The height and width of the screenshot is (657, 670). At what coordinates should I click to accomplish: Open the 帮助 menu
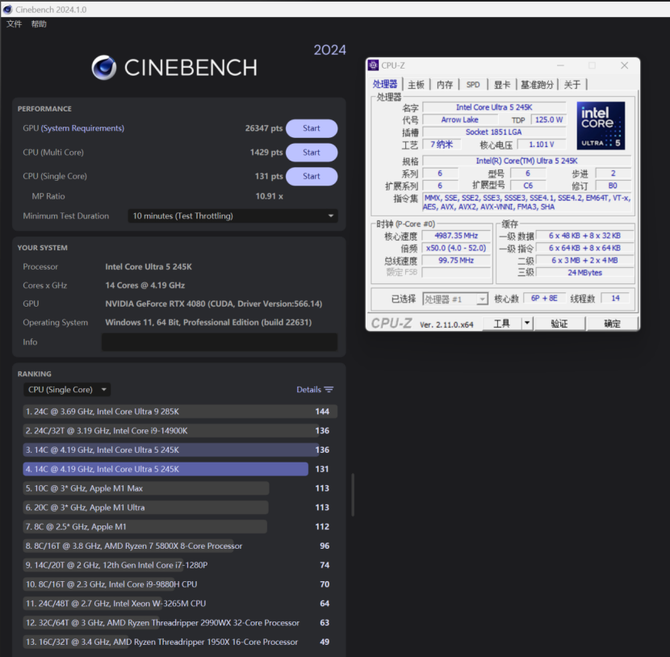38,24
